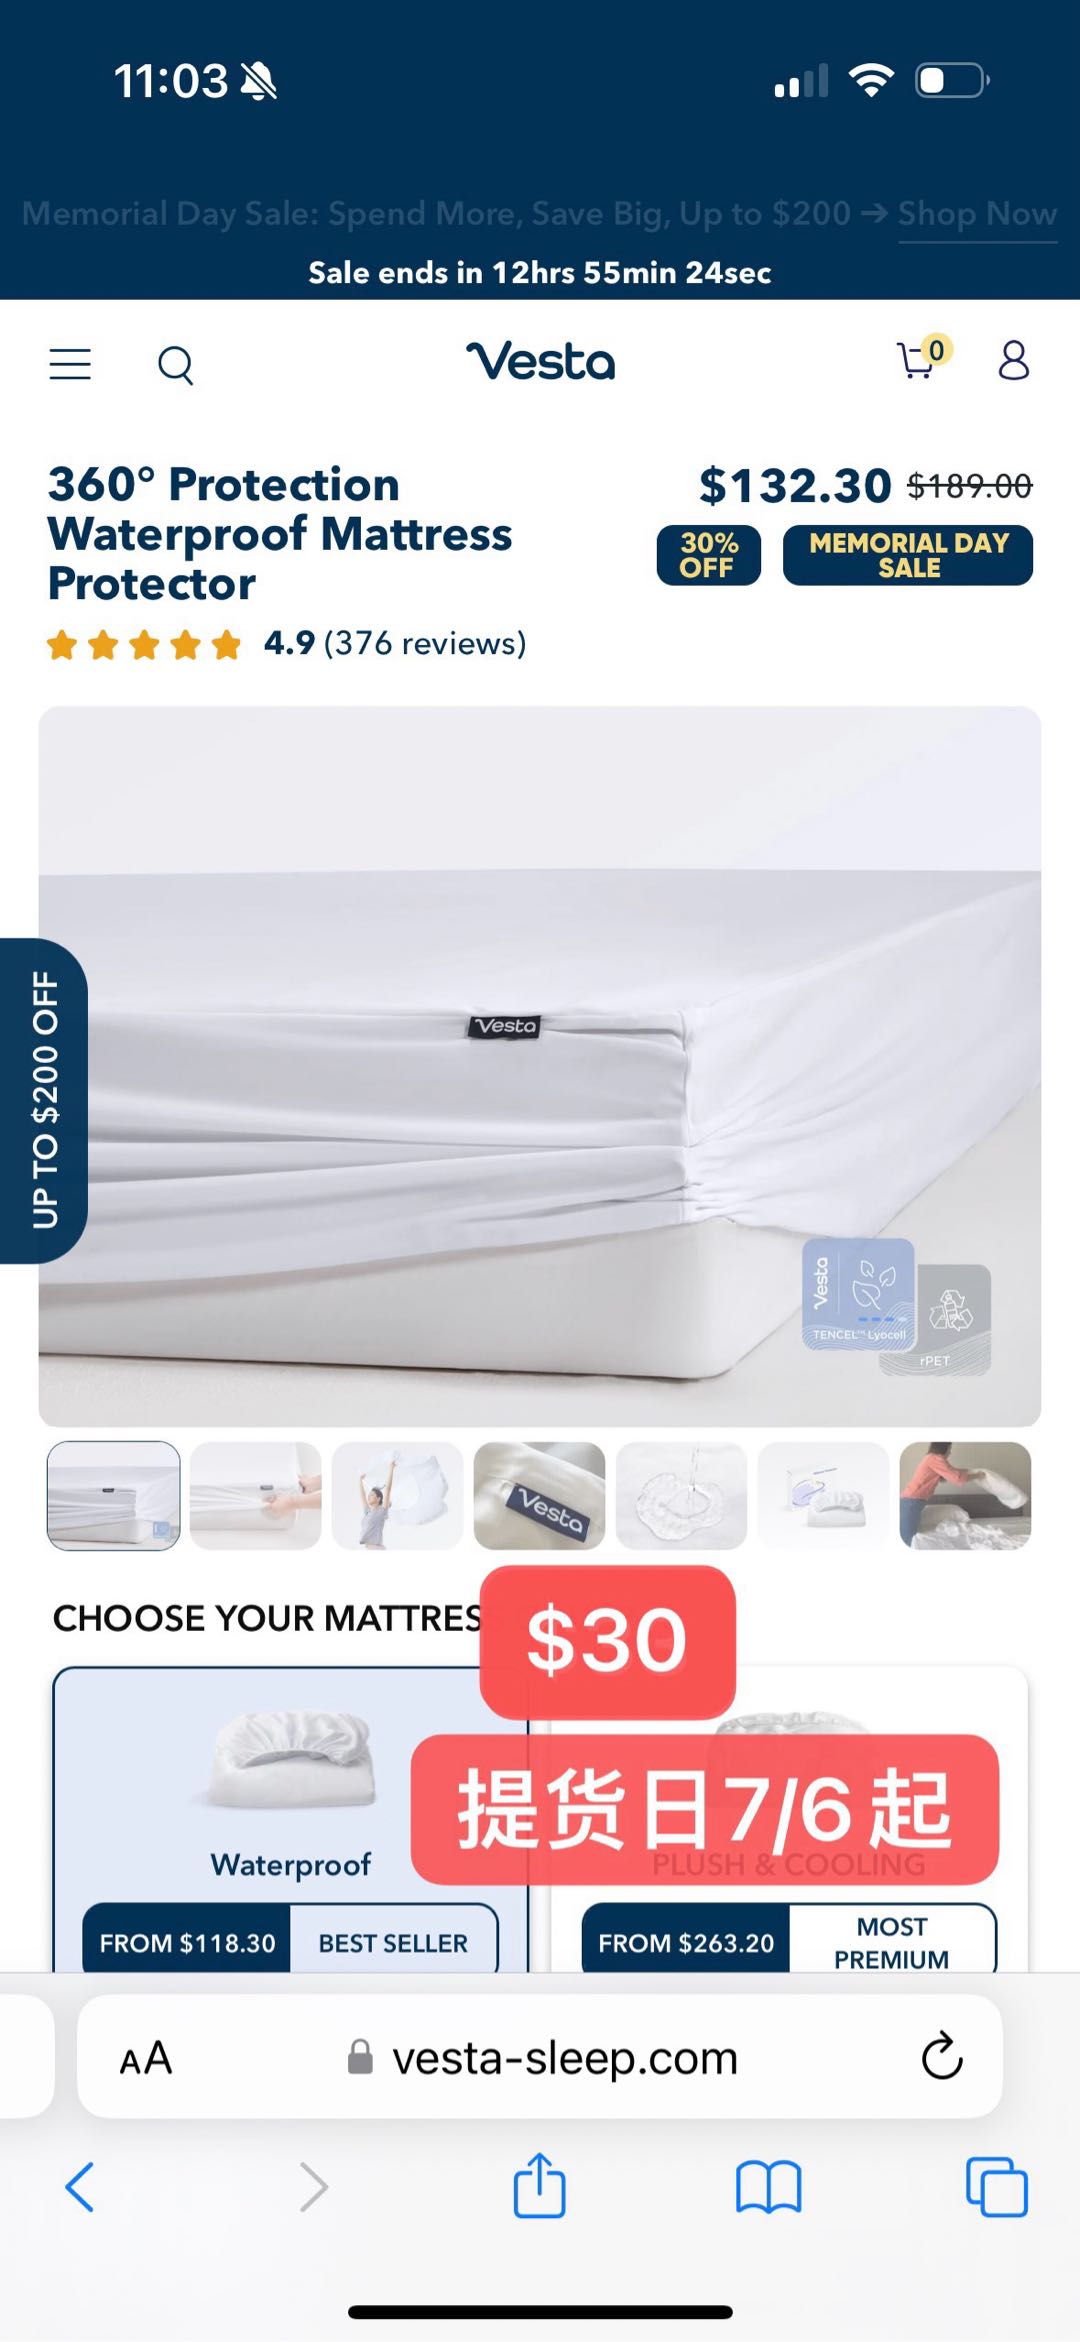Tap the vesta-sleep.com address field
1080x2342 pixels.
pyautogui.click(x=540, y=2057)
